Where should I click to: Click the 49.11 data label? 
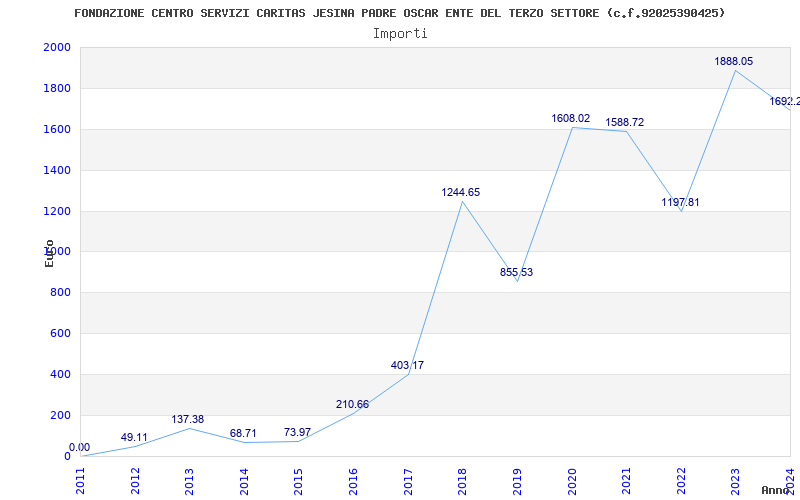(134, 437)
